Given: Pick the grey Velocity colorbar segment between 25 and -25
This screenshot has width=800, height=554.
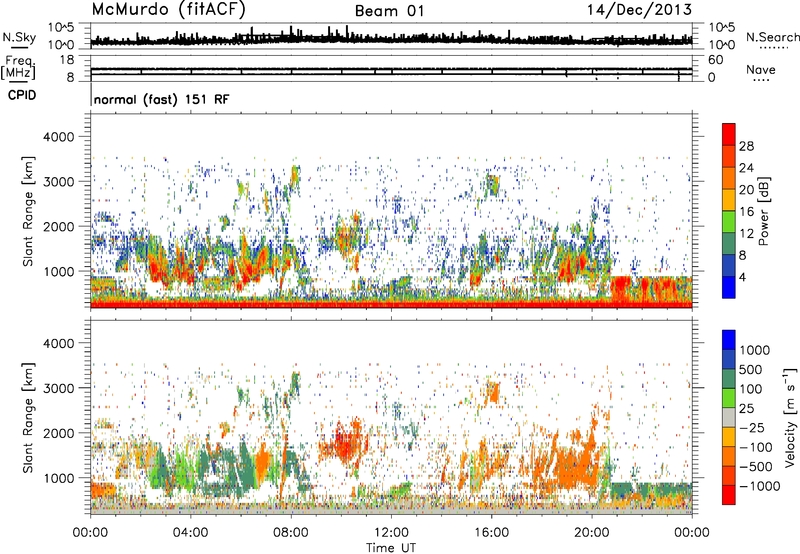Looking at the screenshot, I should click(729, 418).
